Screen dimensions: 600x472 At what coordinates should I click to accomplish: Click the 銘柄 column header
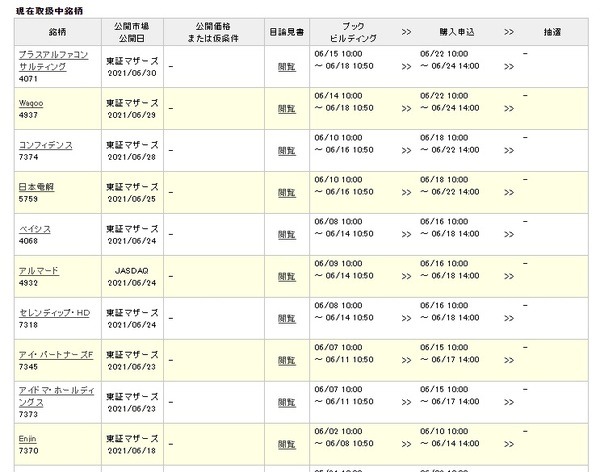point(57,32)
